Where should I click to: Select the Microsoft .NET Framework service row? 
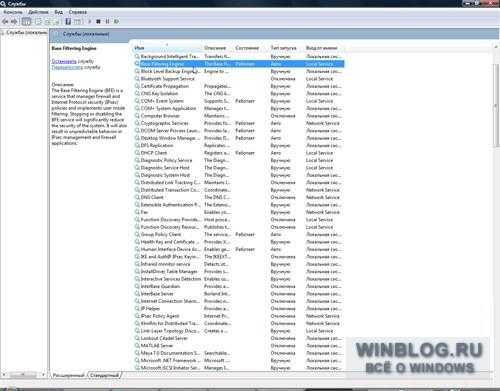pos(239,360)
